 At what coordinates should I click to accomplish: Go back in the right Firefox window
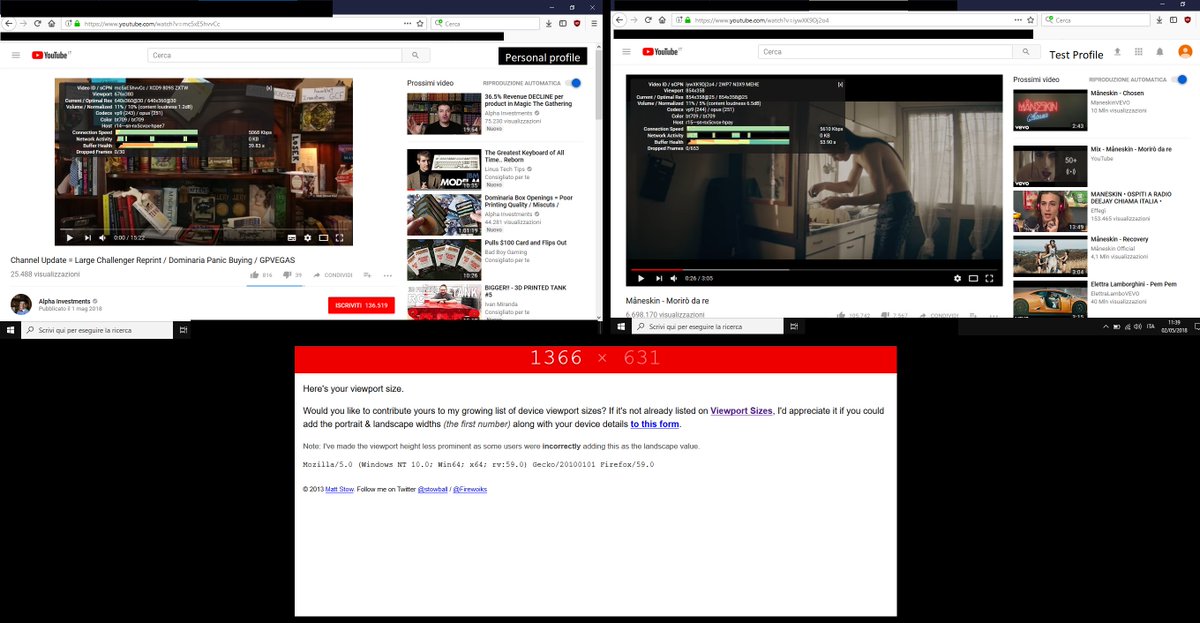pyautogui.click(x=620, y=20)
